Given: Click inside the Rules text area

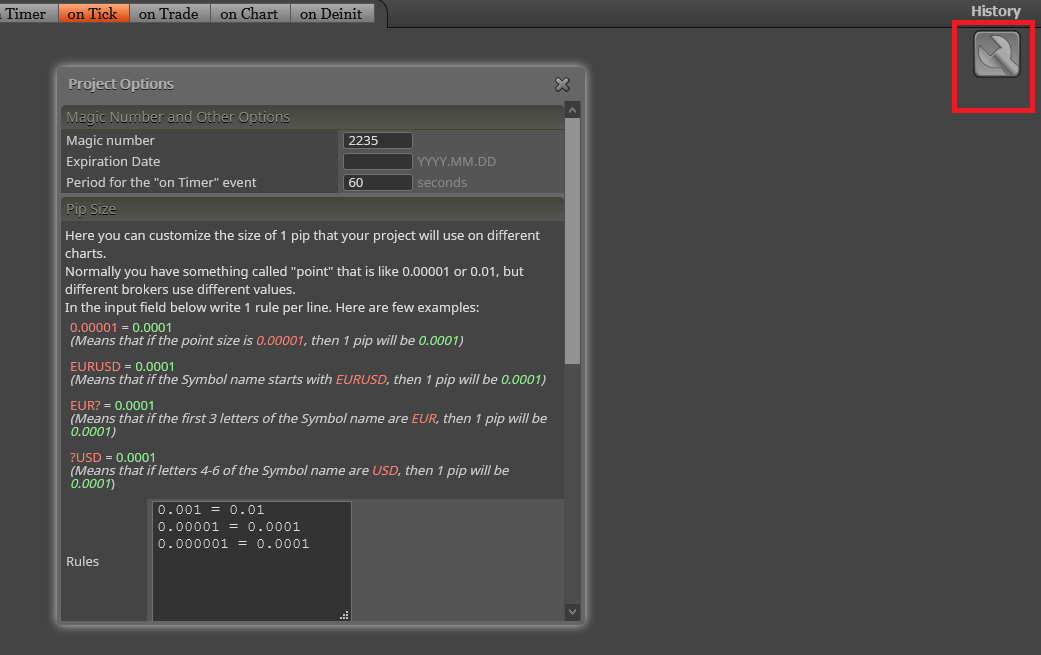Looking at the screenshot, I should coord(252,561).
